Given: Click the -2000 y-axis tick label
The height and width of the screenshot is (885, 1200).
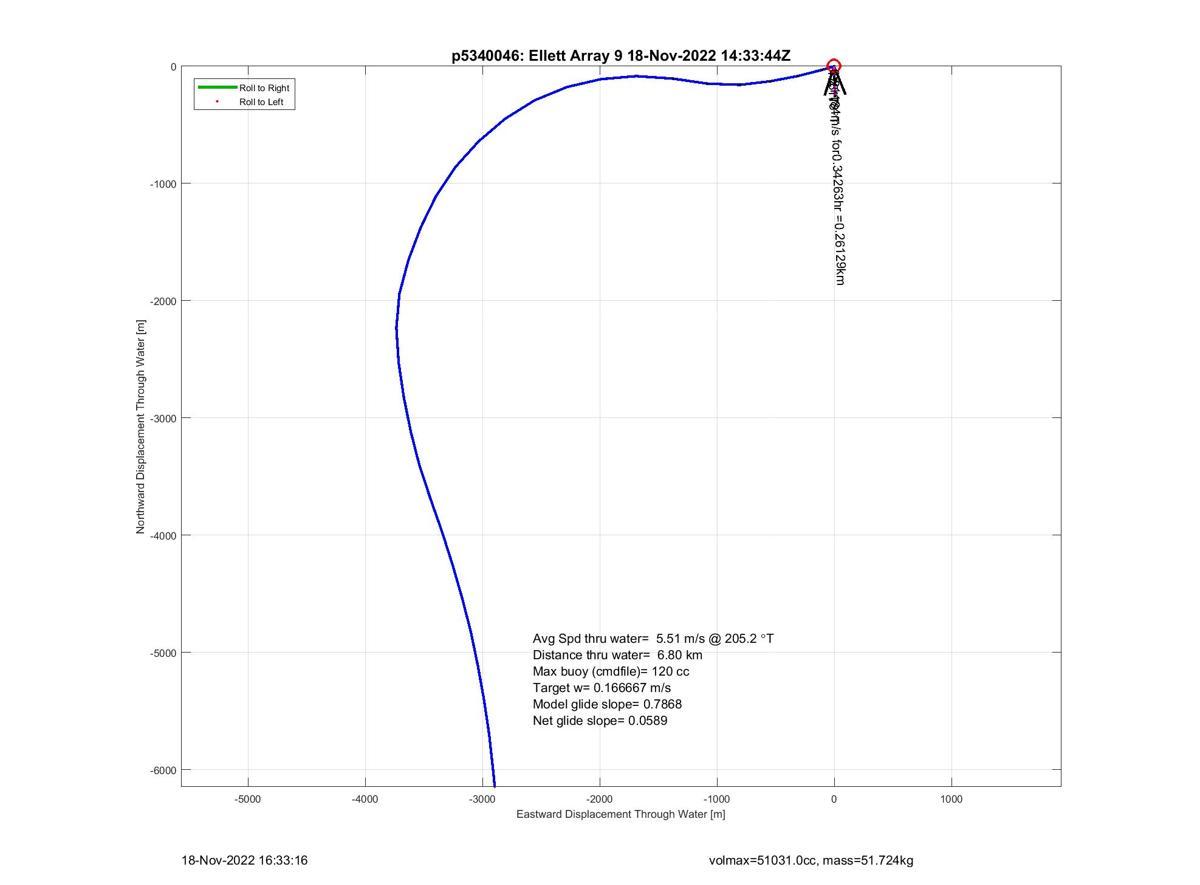Looking at the screenshot, I should coord(163,301).
